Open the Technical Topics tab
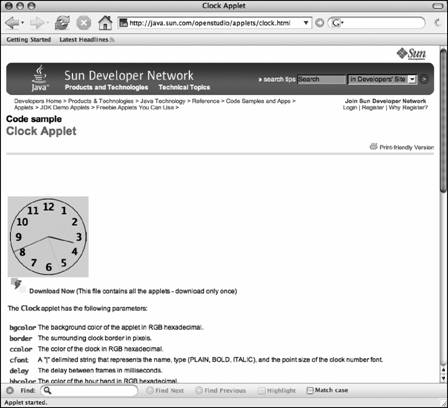Screen dimensions: 448x408 184,87
